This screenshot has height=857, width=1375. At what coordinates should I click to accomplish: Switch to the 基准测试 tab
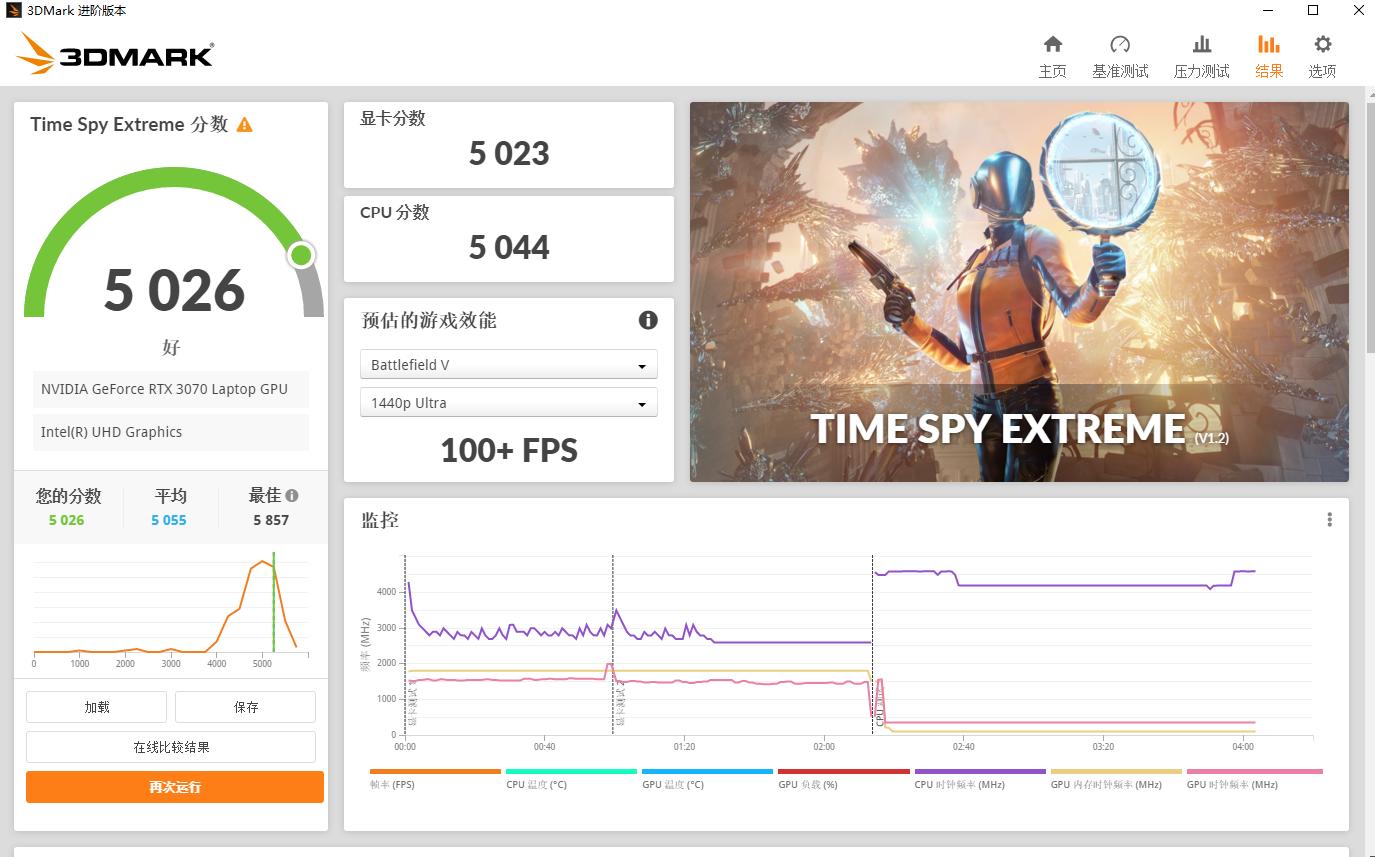(1120, 54)
